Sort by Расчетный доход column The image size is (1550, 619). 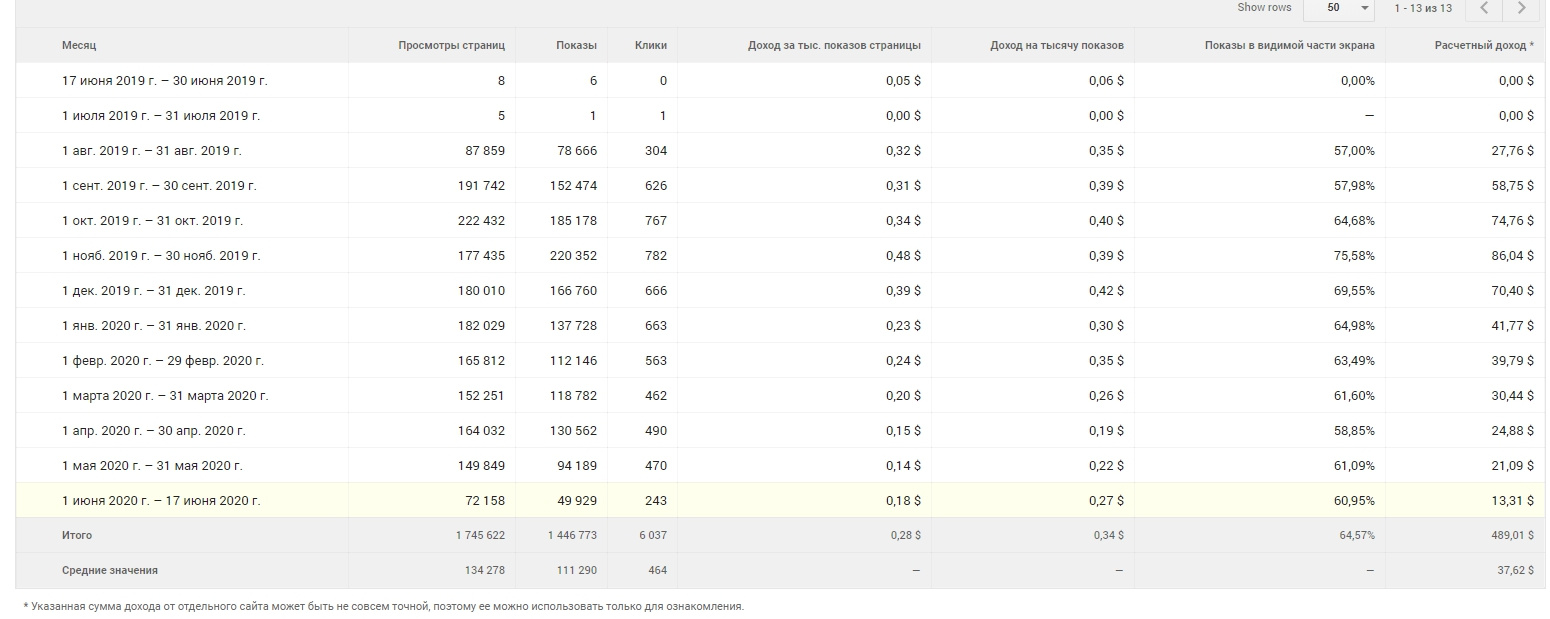(x=1483, y=45)
